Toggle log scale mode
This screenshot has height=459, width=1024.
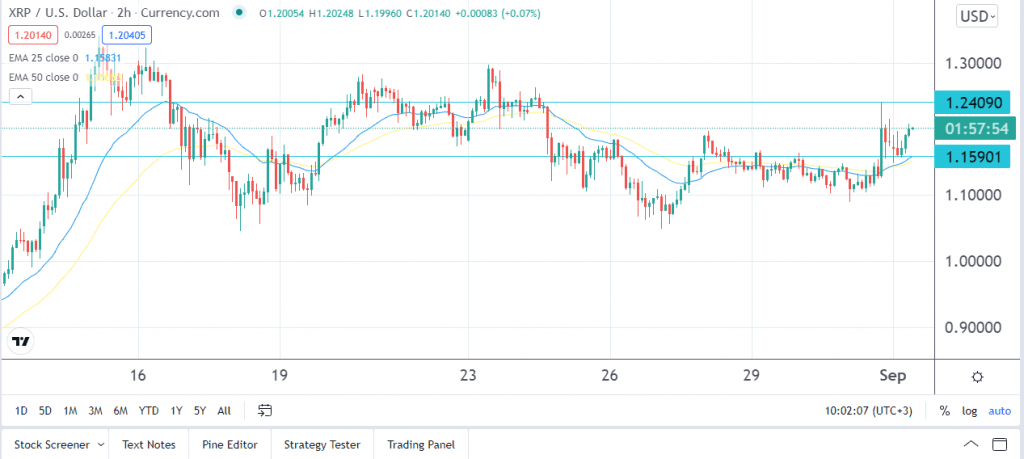(x=969, y=411)
